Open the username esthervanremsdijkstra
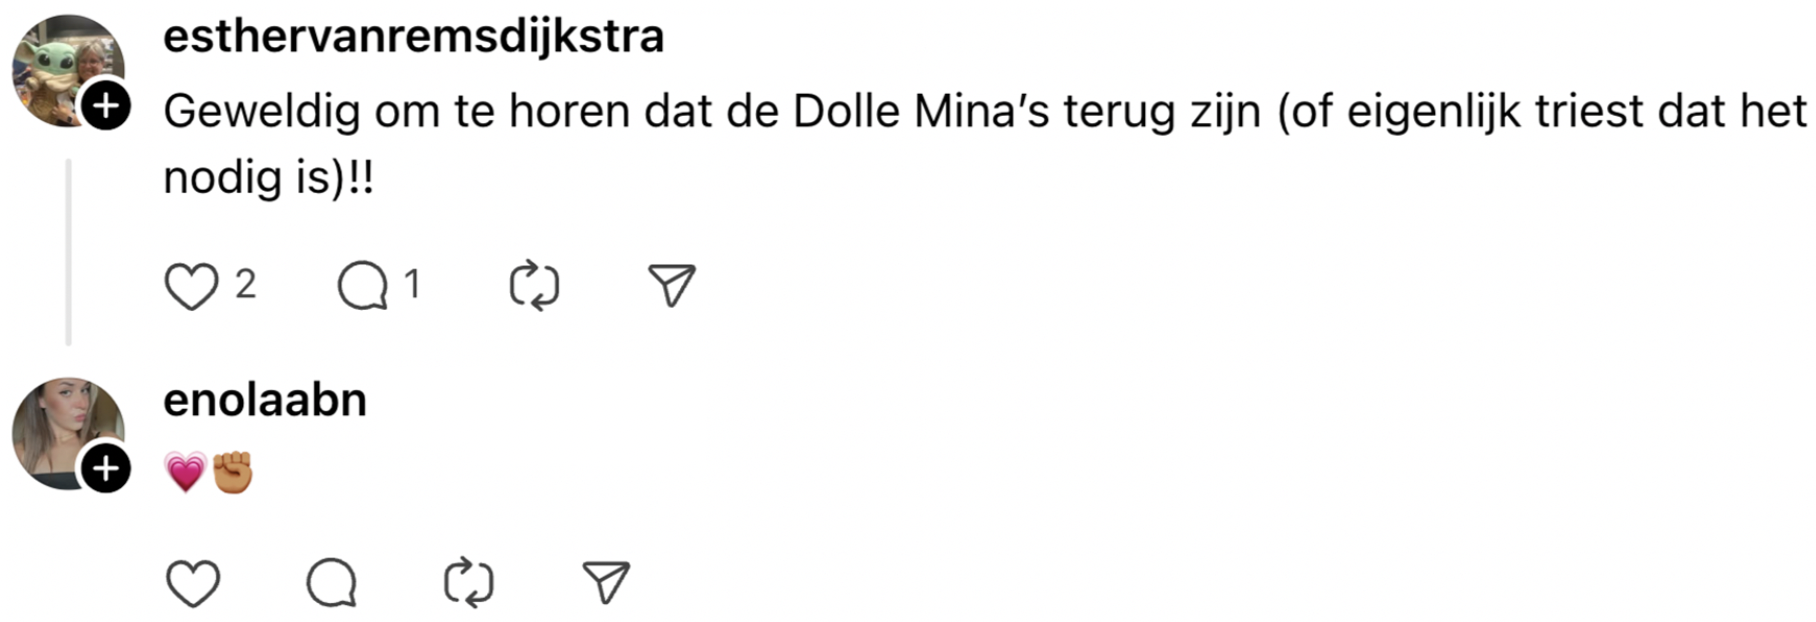 [412, 36]
